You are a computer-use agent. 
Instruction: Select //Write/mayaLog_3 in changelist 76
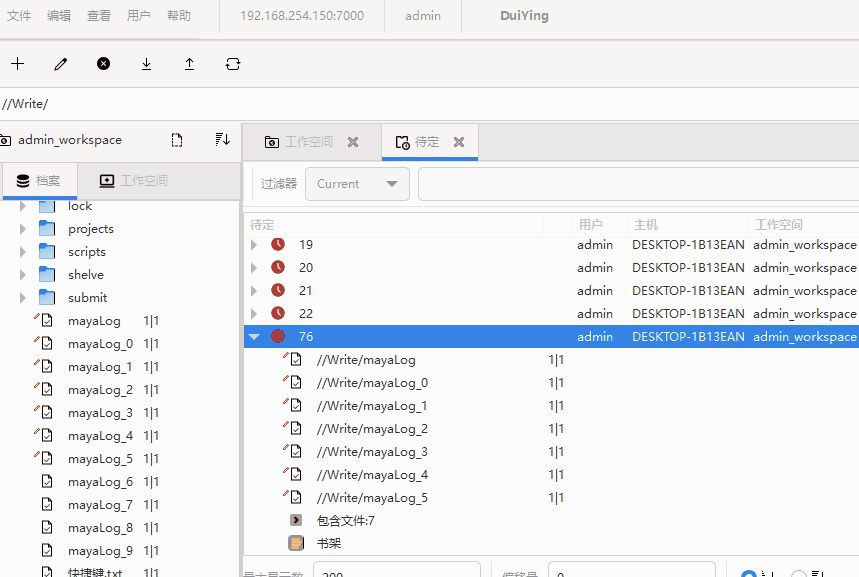coord(372,452)
